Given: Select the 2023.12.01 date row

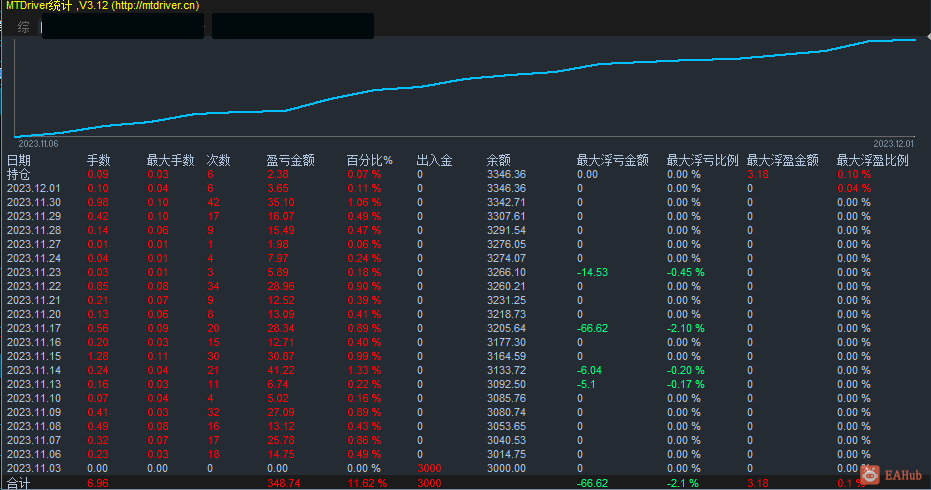Looking at the screenshot, I should pyautogui.click(x=34, y=188).
